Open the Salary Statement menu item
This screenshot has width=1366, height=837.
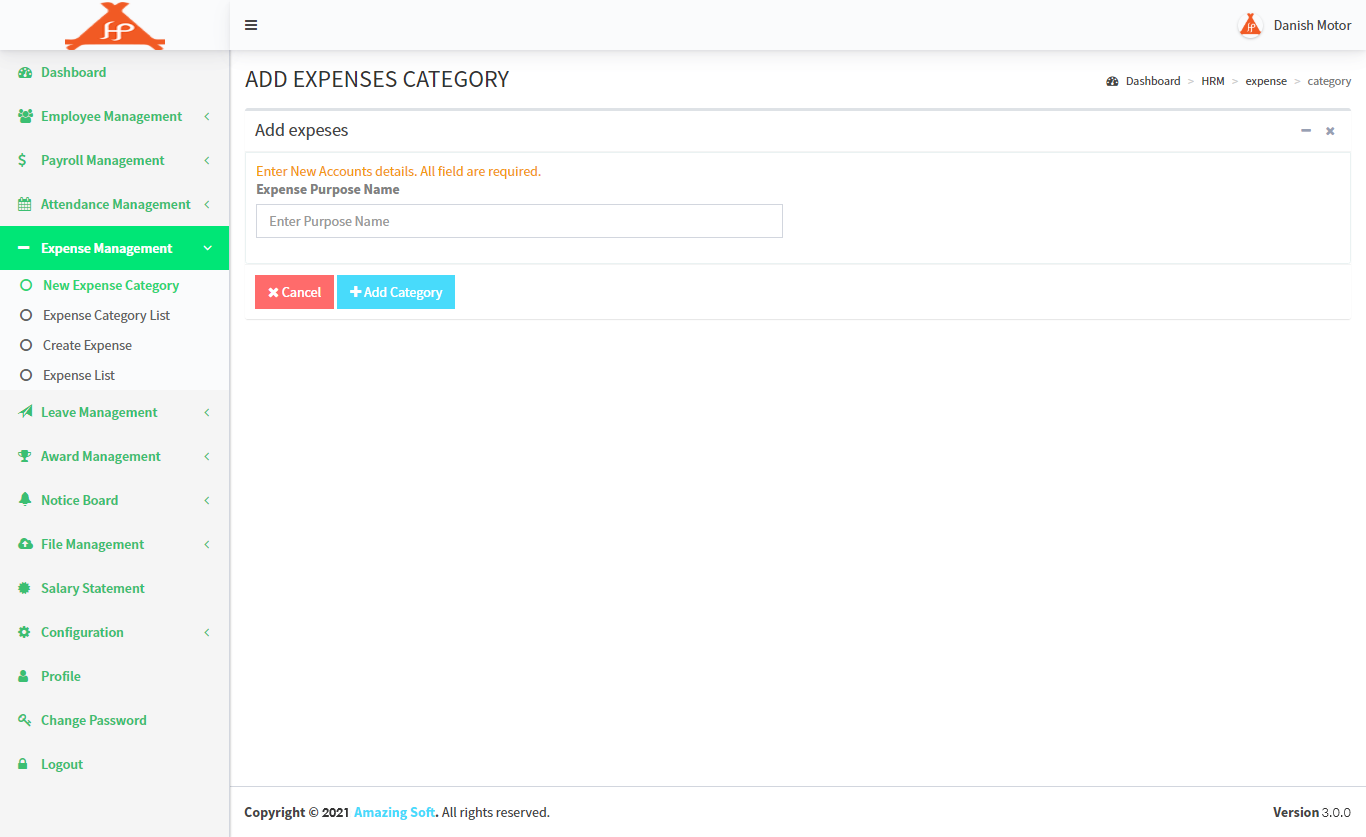92,588
